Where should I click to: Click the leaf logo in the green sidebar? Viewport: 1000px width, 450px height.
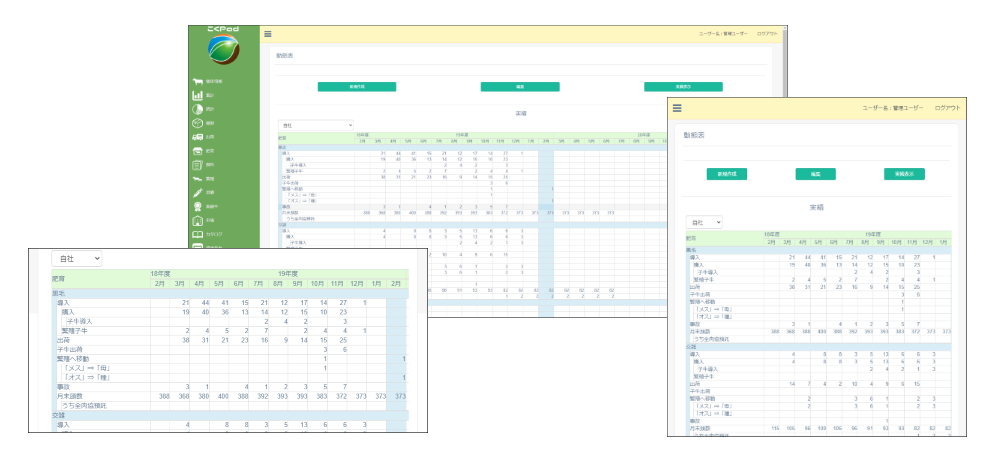223,50
